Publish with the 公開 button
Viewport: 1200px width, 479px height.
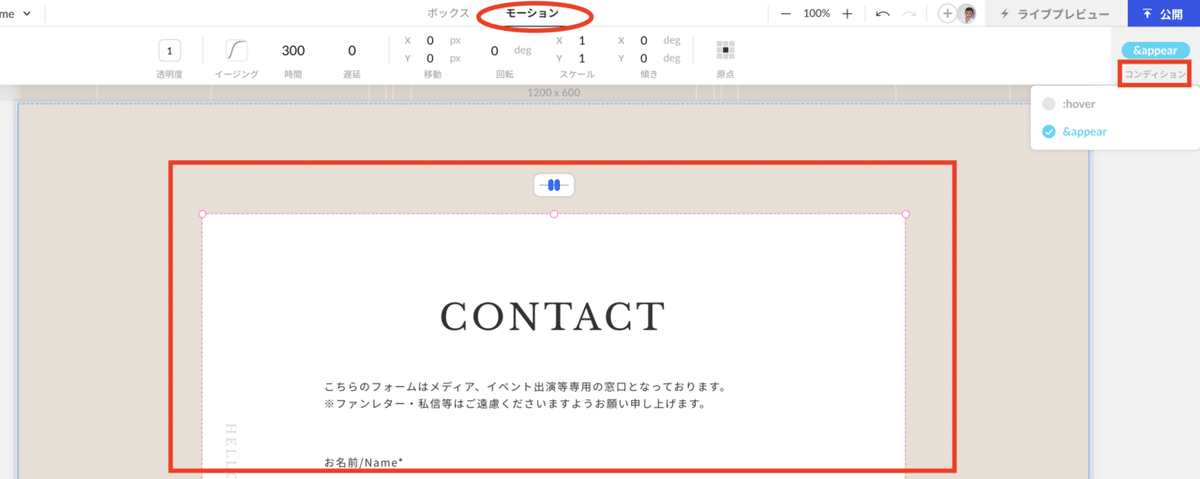[1163, 14]
